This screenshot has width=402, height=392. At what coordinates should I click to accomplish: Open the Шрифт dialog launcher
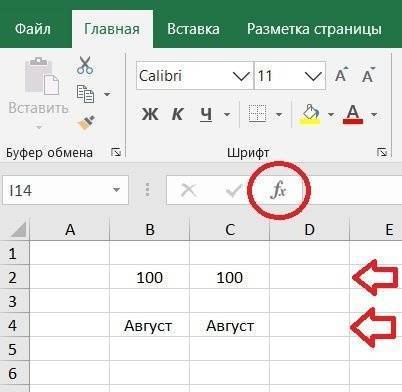point(382,152)
